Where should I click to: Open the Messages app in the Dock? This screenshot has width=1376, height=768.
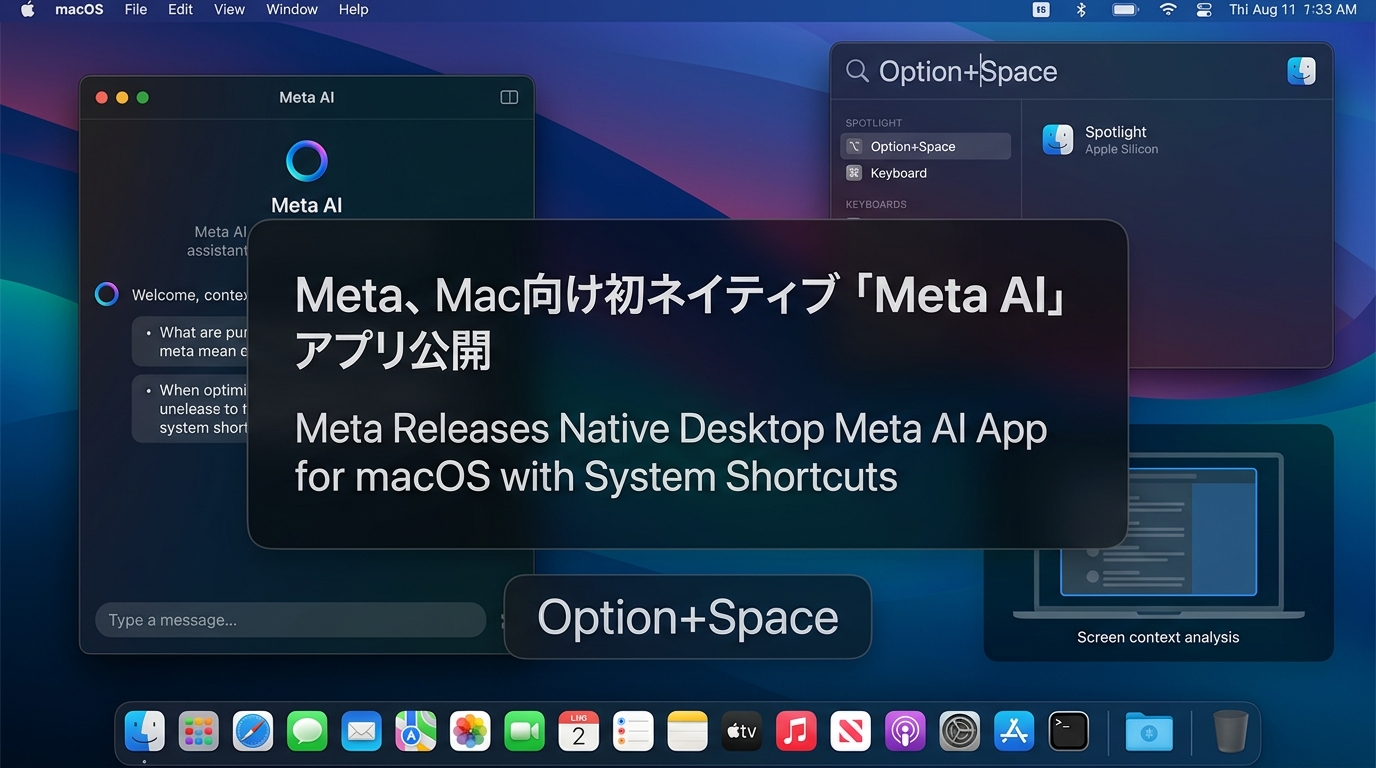307,731
